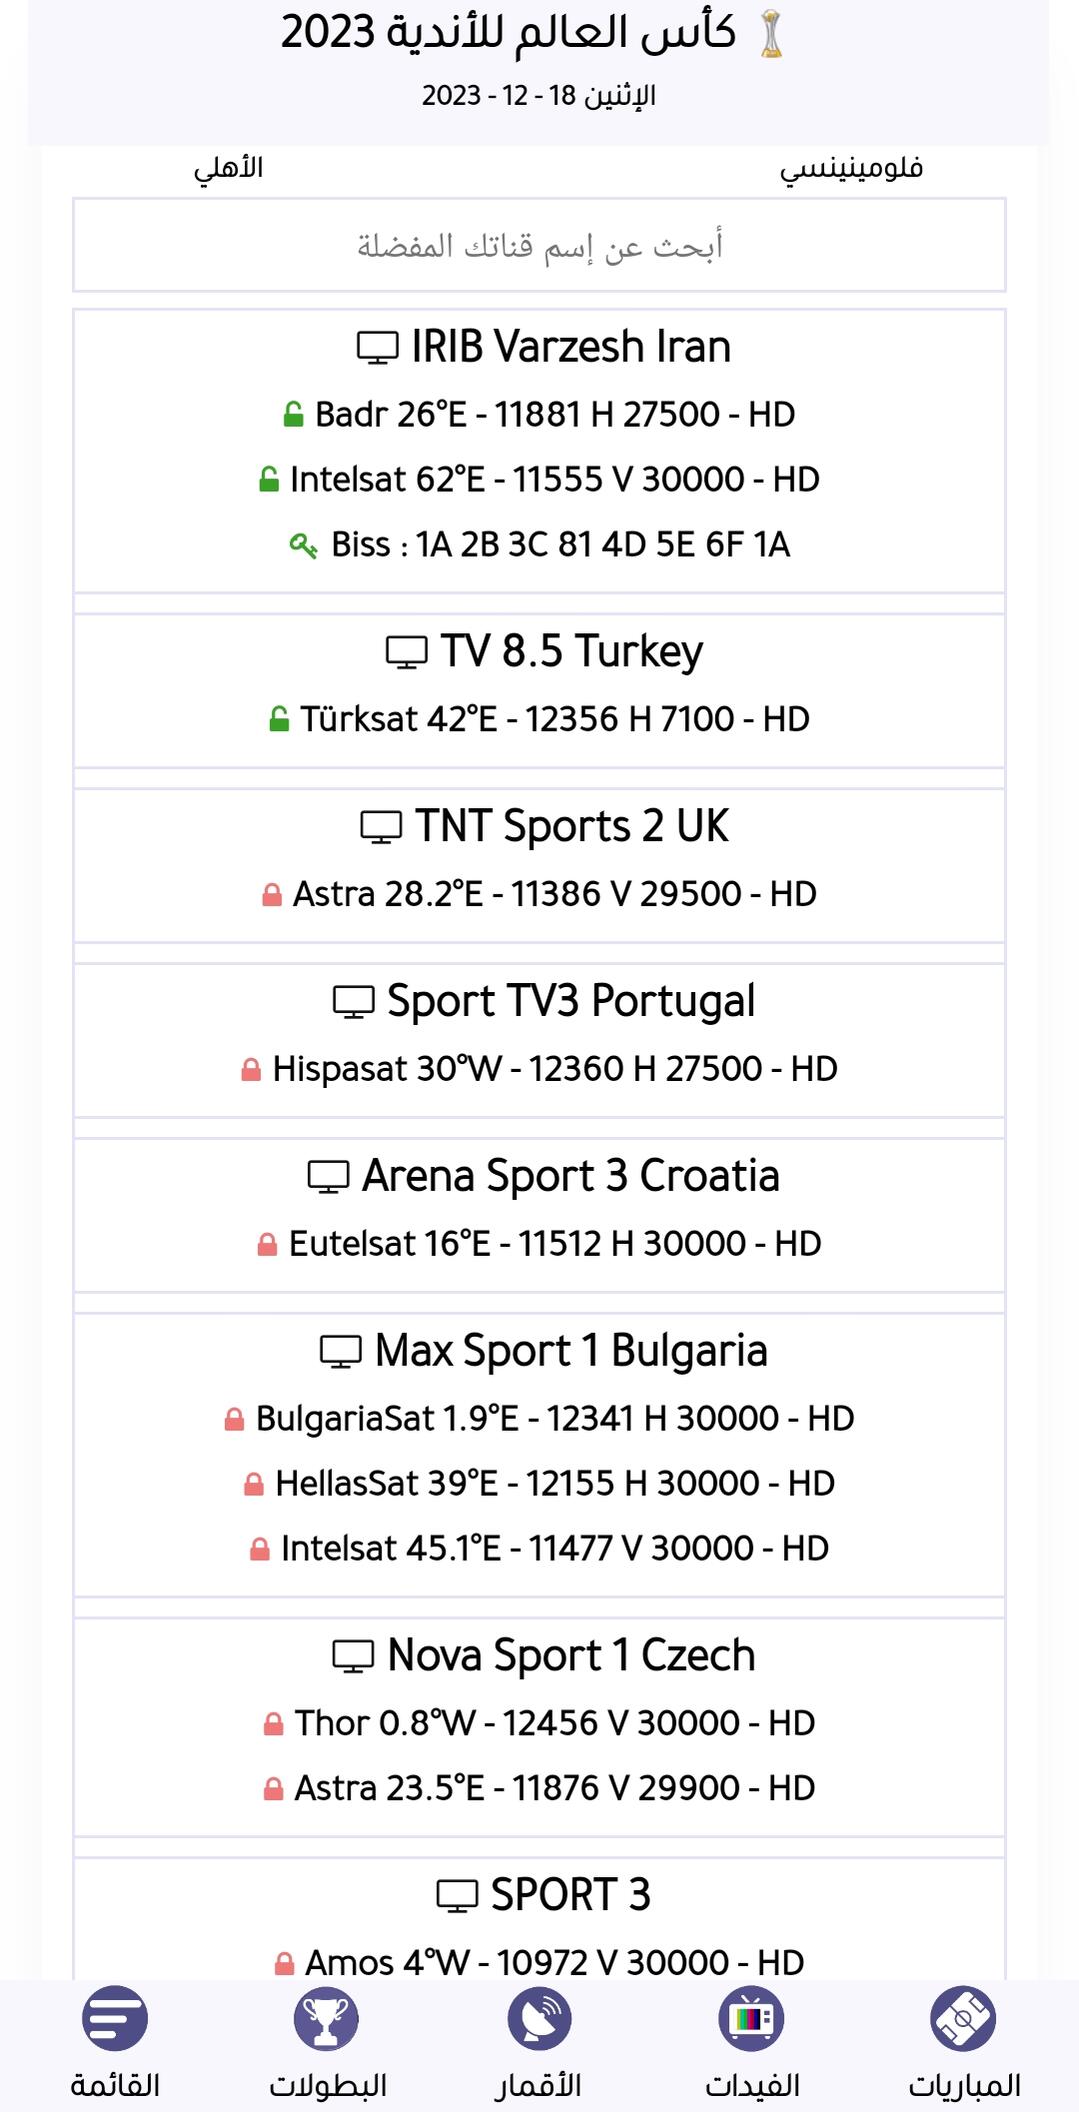Tap the الأهلي team name
The image size is (1079, 2112).
click(228, 168)
